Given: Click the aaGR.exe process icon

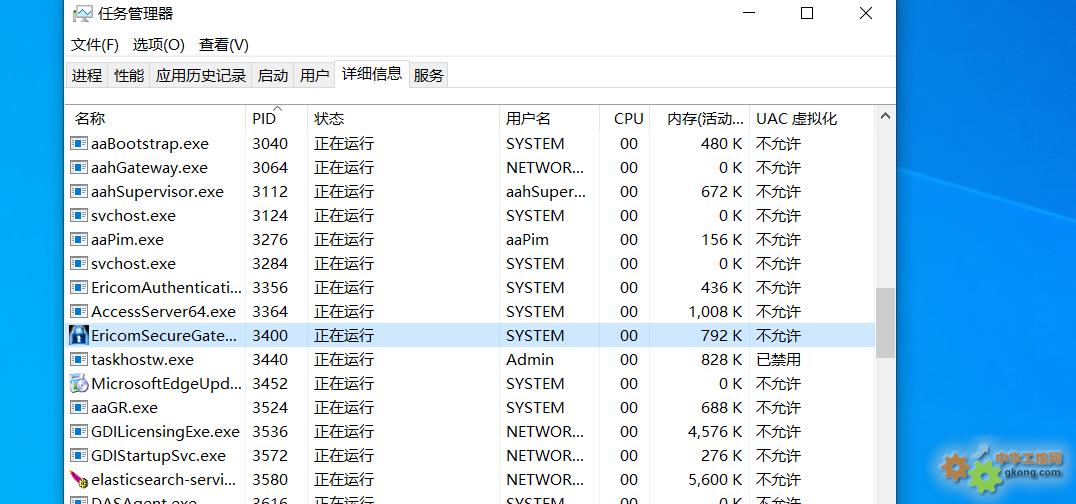Looking at the screenshot, I should point(80,408).
